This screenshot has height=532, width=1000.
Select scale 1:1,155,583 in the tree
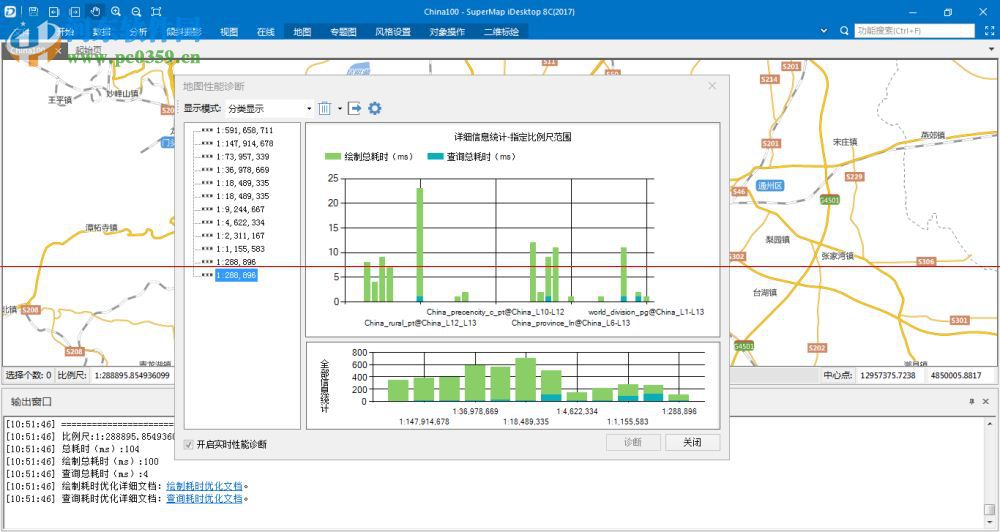click(x=240, y=249)
